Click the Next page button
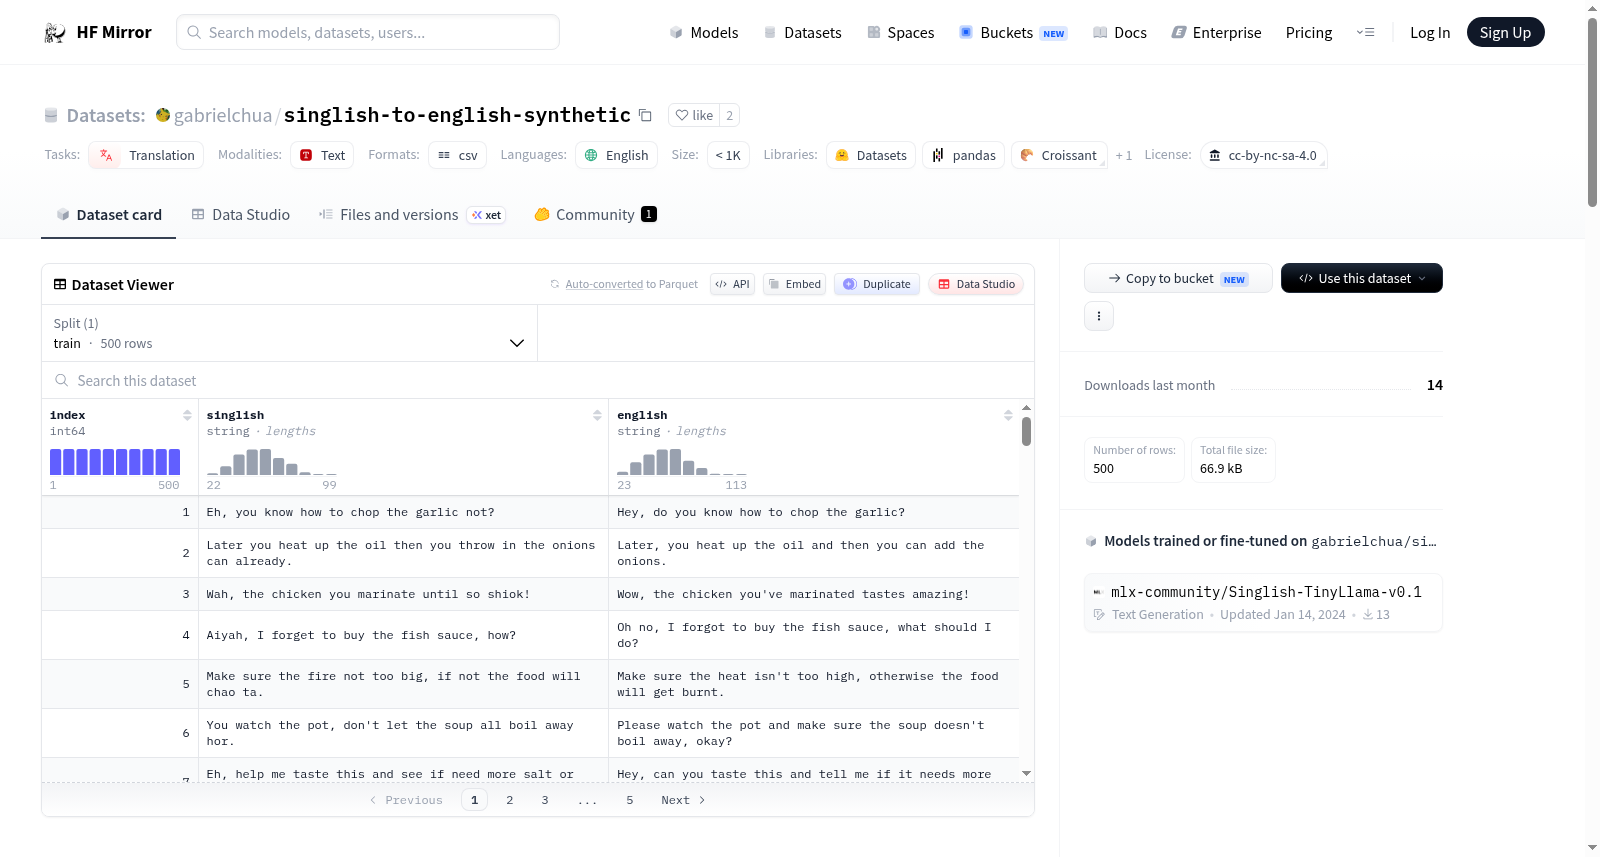 tap(683, 800)
